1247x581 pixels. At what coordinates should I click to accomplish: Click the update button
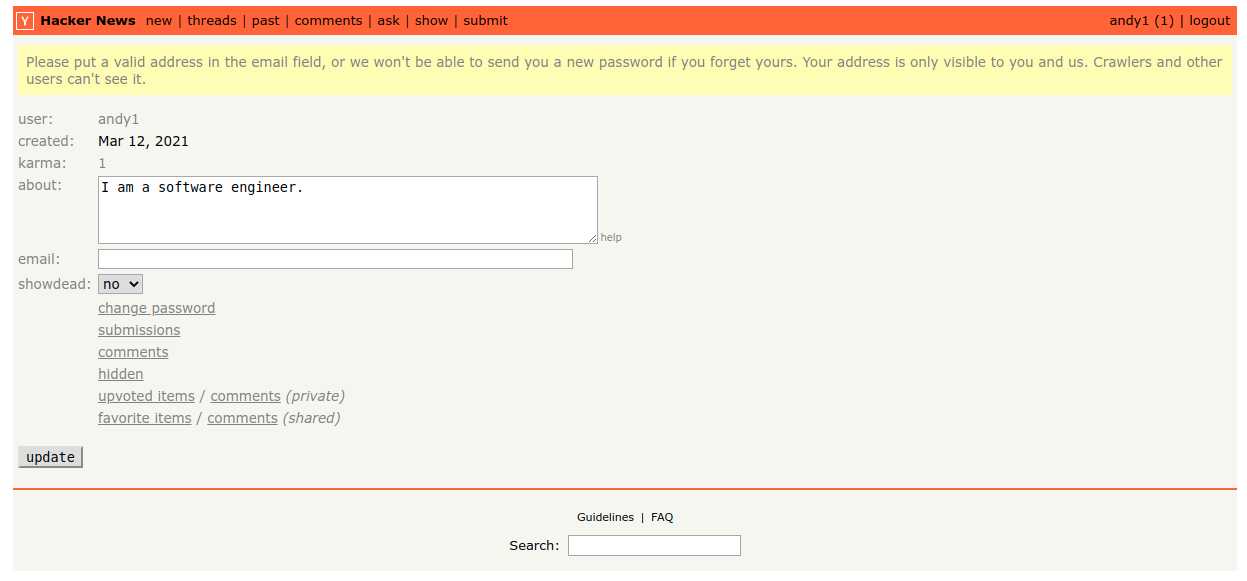point(50,457)
